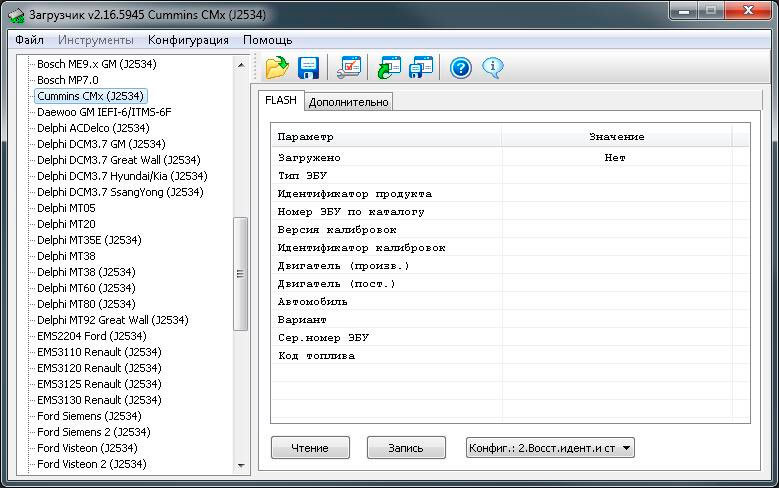Open settings via wrench checklist icon
The image size is (779, 488).
pyautogui.click(x=349, y=68)
